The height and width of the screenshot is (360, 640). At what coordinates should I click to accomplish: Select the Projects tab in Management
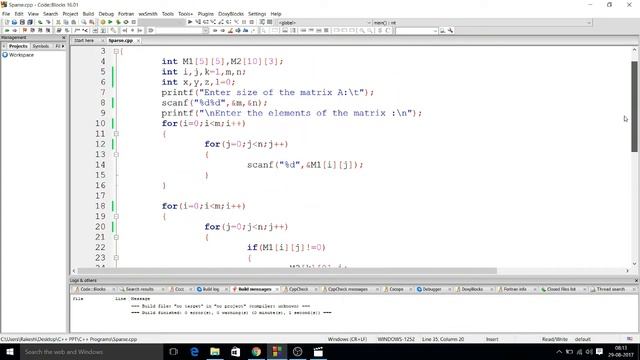coord(18,46)
